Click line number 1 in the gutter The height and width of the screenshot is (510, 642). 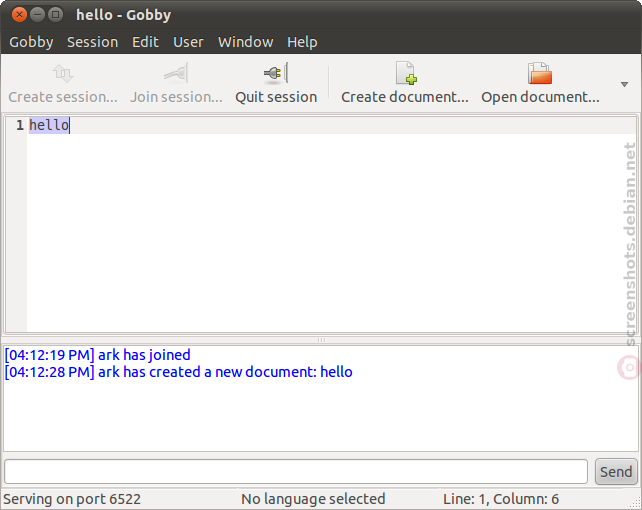tap(20, 125)
